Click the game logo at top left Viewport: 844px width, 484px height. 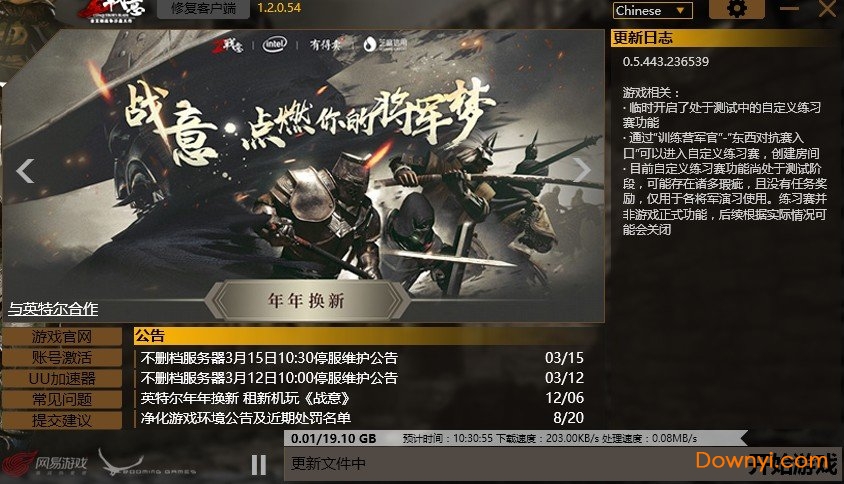point(111,11)
